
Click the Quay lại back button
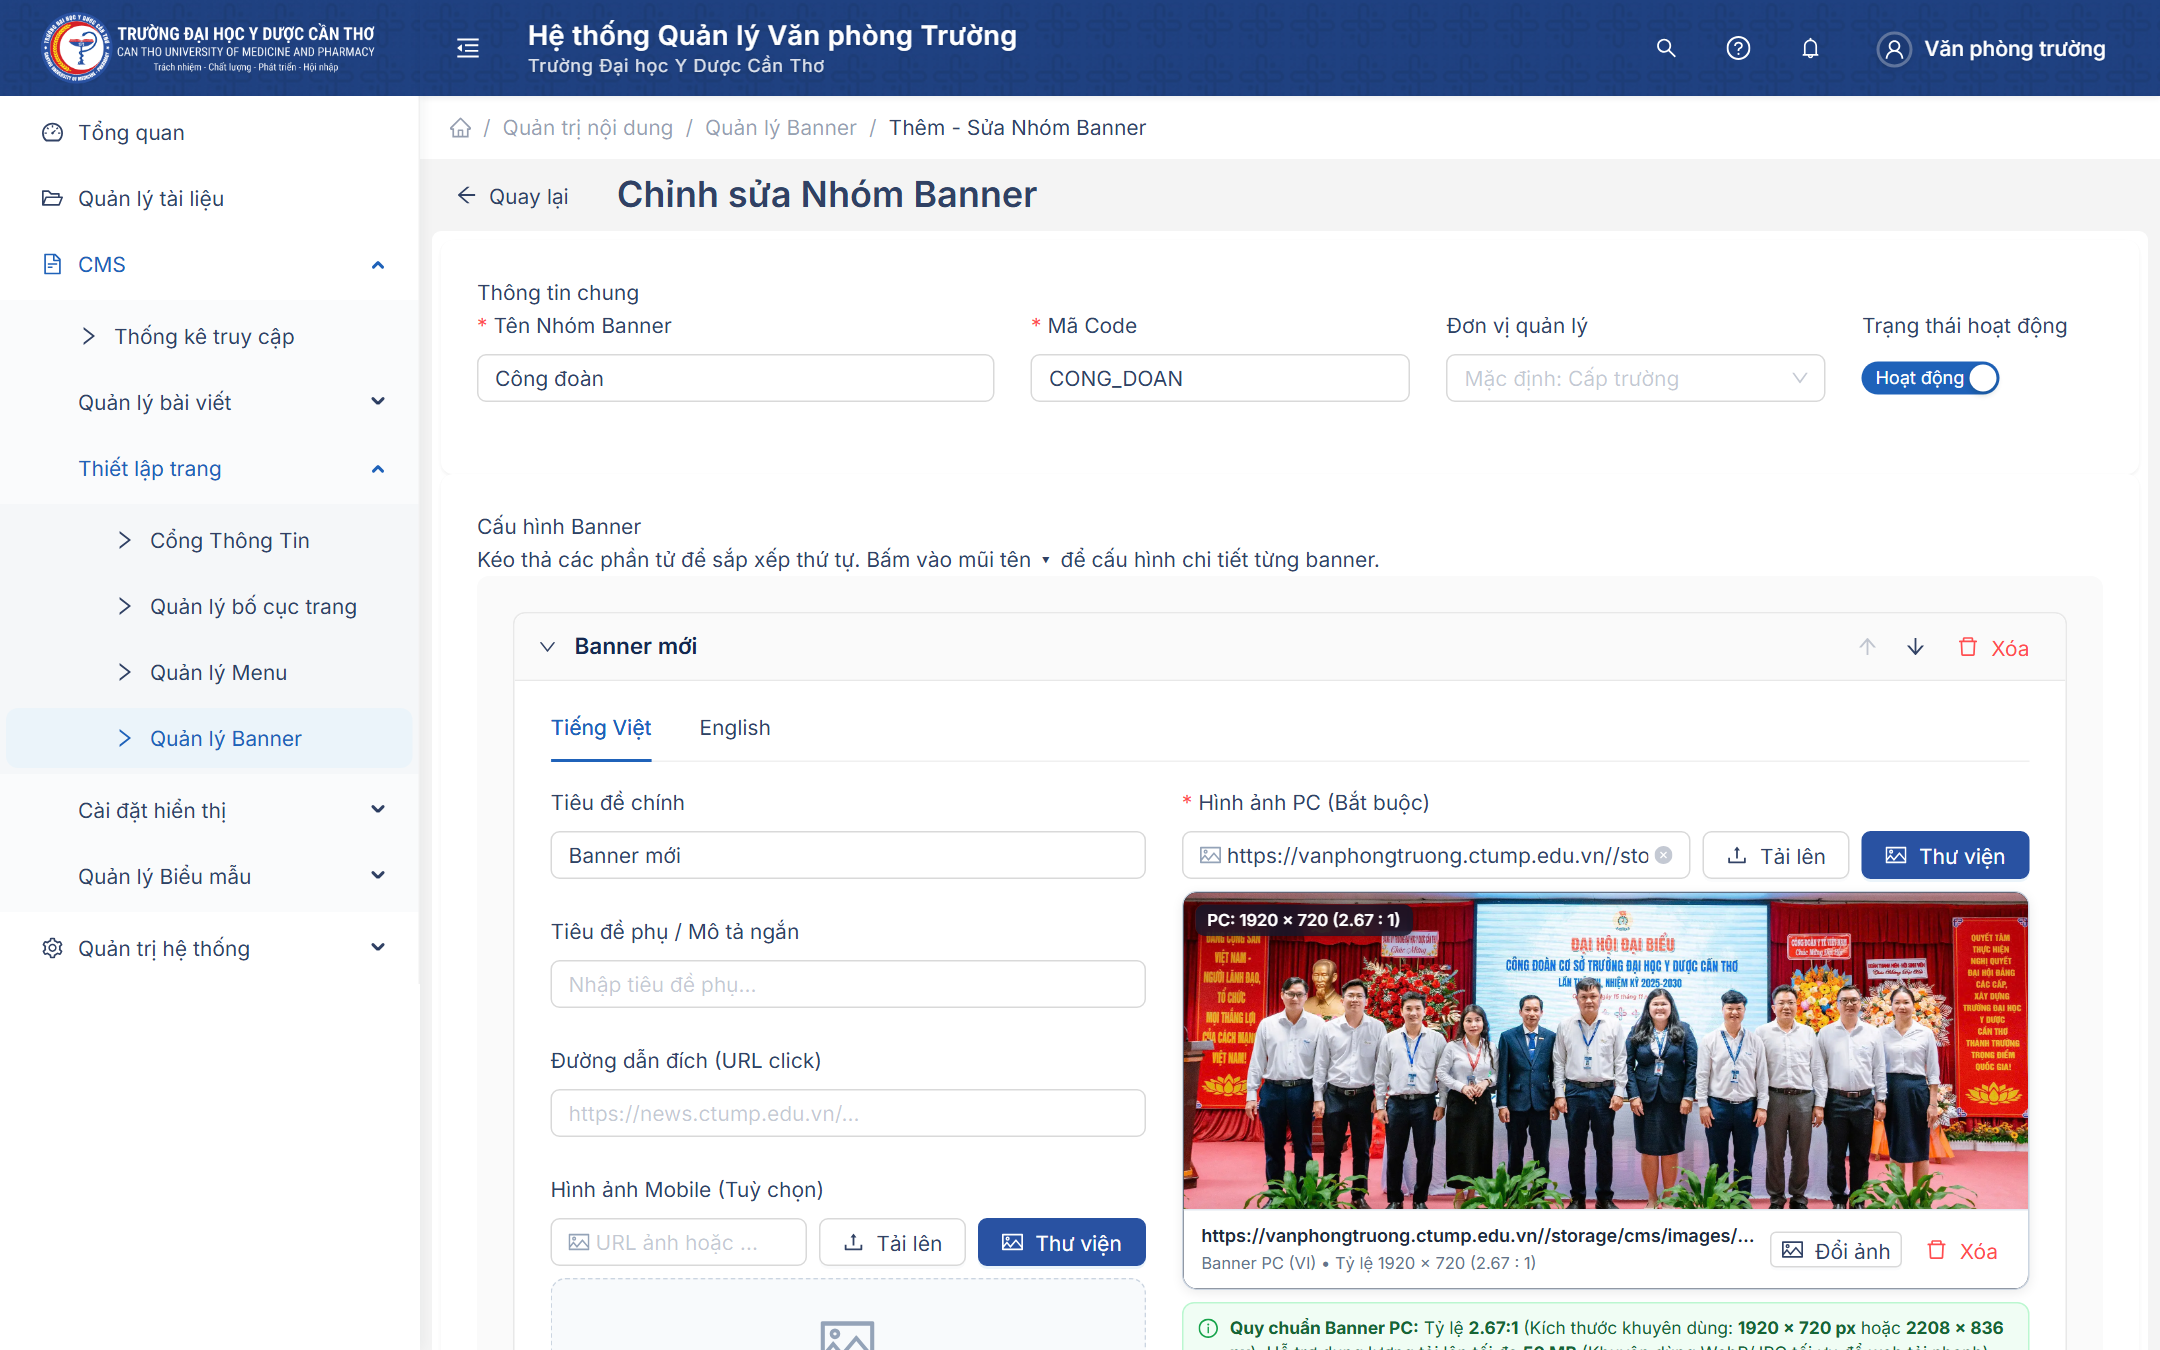point(513,196)
